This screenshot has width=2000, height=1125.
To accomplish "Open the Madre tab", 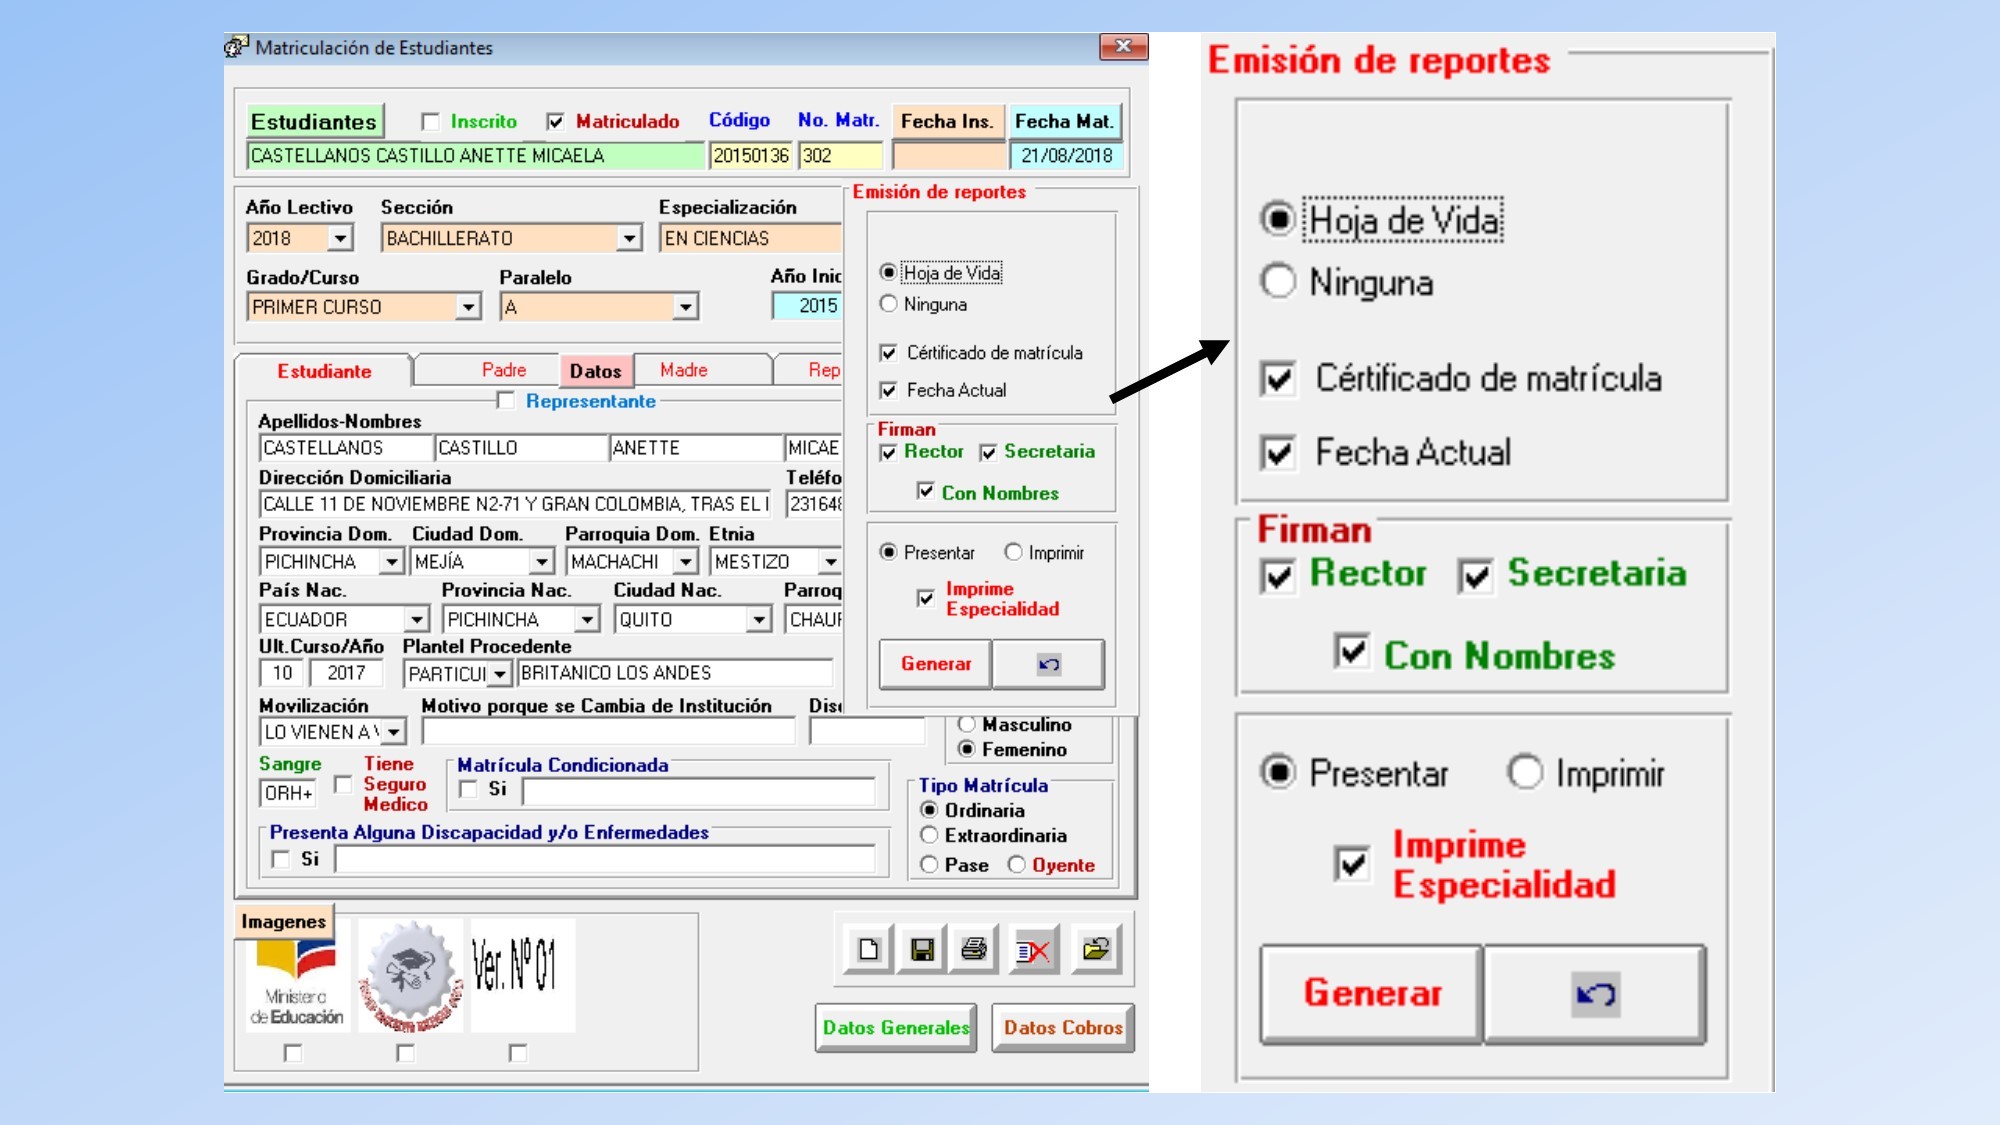I will click(684, 370).
